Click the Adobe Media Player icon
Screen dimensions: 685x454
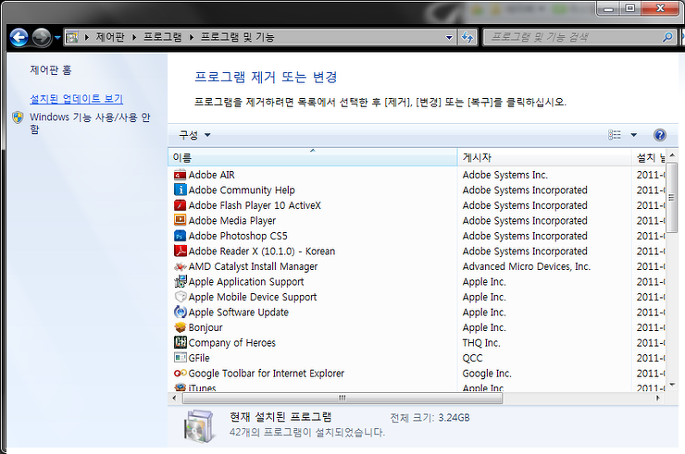click(x=180, y=221)
